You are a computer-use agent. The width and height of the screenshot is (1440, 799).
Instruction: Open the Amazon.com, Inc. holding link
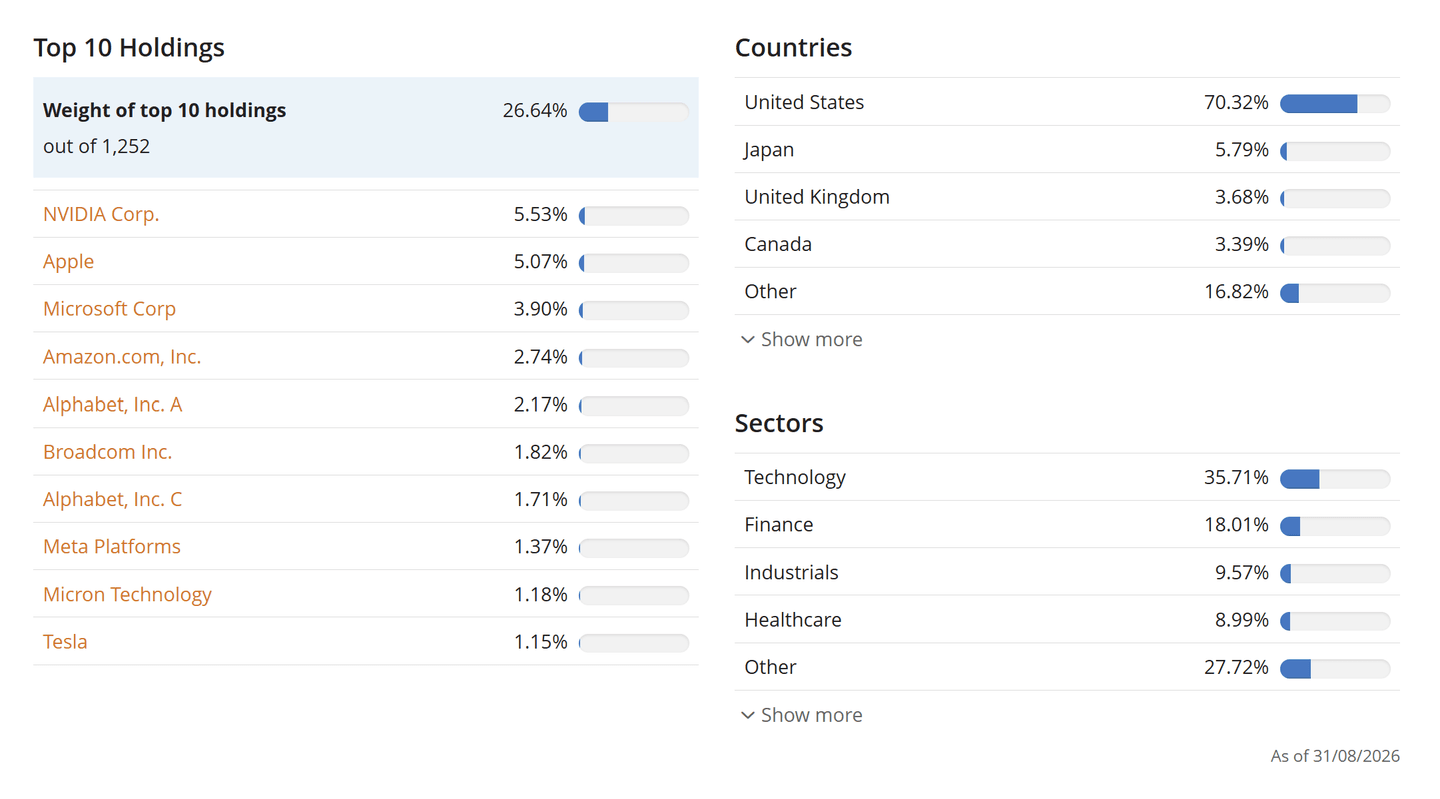click(122, 356)
